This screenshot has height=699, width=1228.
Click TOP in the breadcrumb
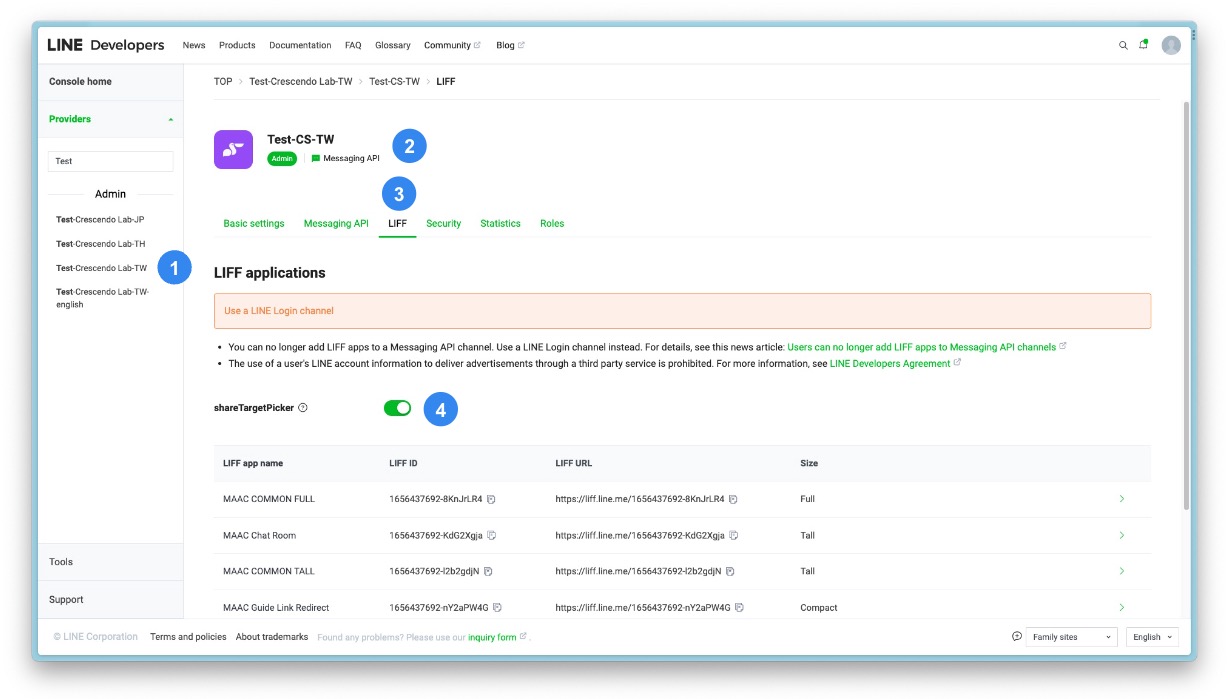(223, 82)
